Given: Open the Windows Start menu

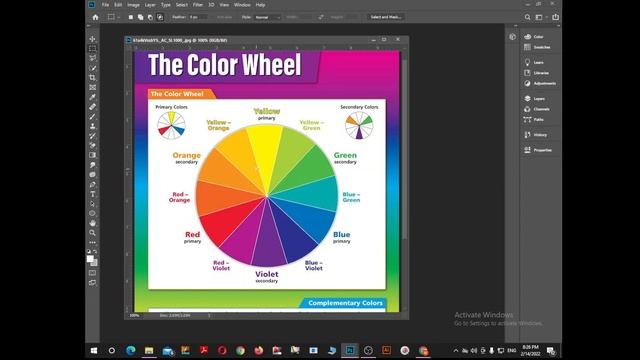Looking at the screenshot, I should [93, 351].
